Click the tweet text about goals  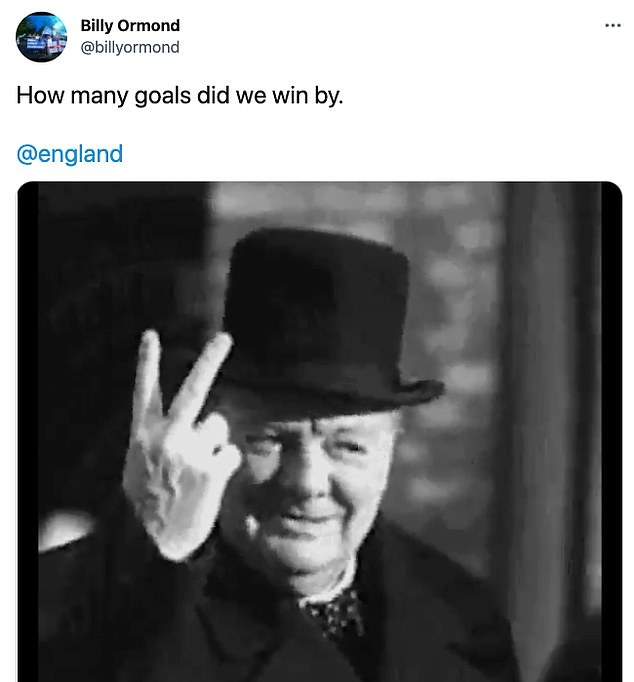(180, 98)
